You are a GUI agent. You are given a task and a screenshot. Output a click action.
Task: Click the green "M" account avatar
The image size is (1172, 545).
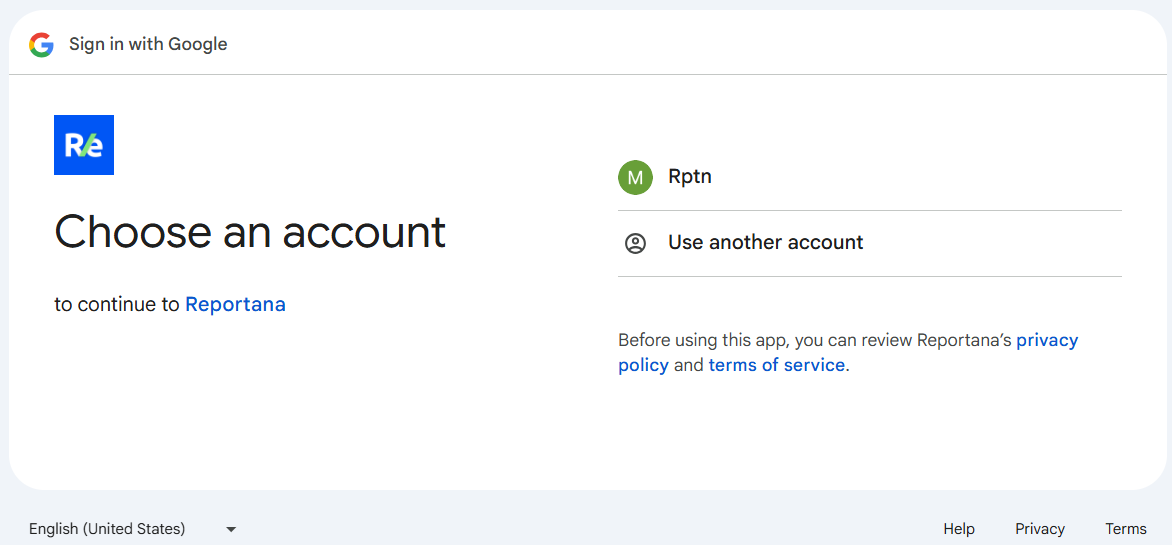coord(635,177)
